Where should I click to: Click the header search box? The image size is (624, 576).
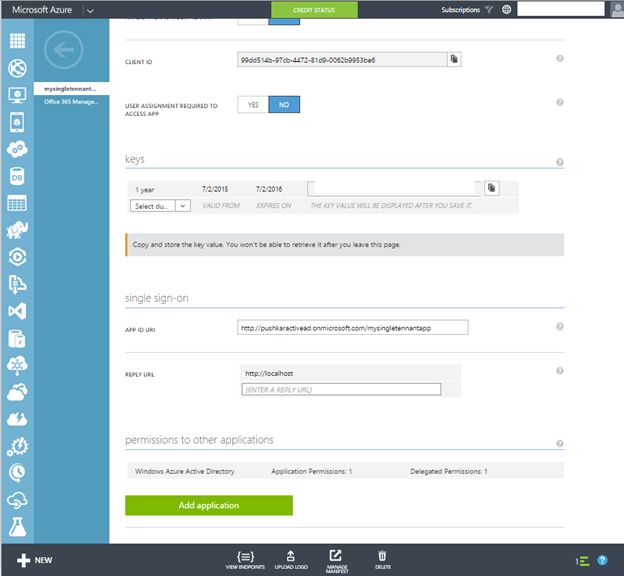pyautogui.click(x=561, y=9)
